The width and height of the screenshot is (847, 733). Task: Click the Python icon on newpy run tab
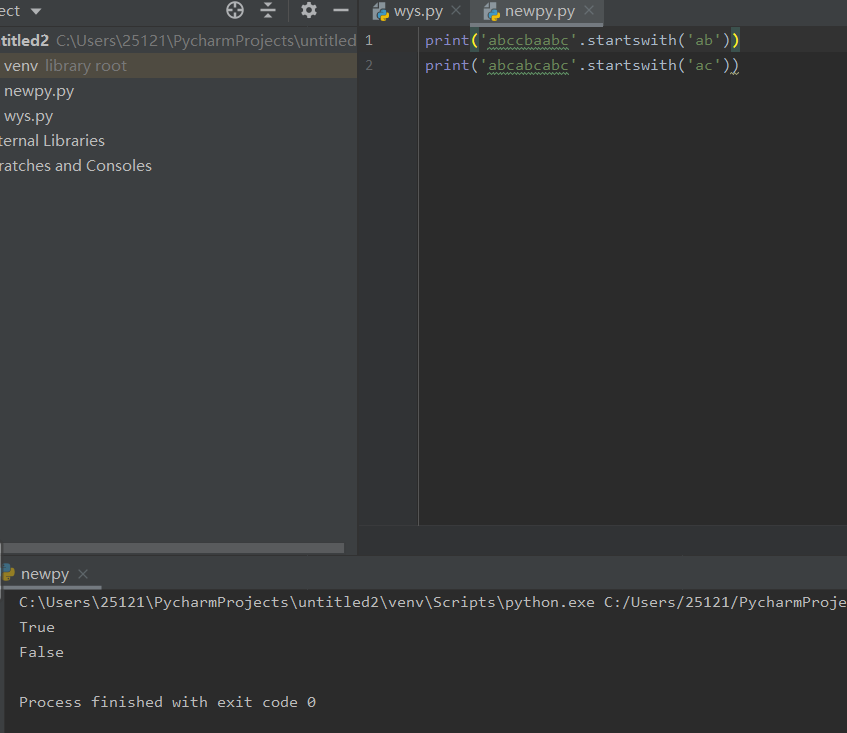(x=8, y=573)
